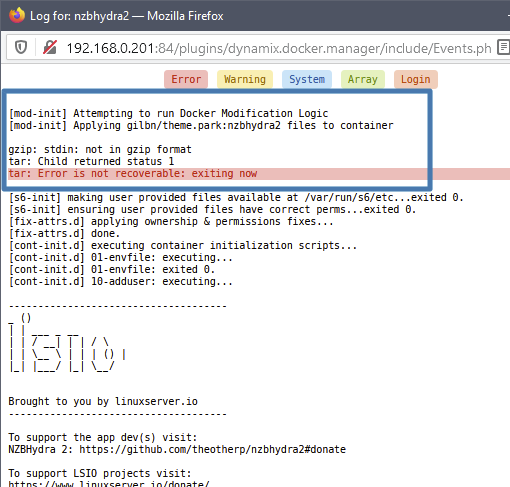Click 'executing container initialization scripts' line
Screen dimensions: 510x487
click(183, 245)
